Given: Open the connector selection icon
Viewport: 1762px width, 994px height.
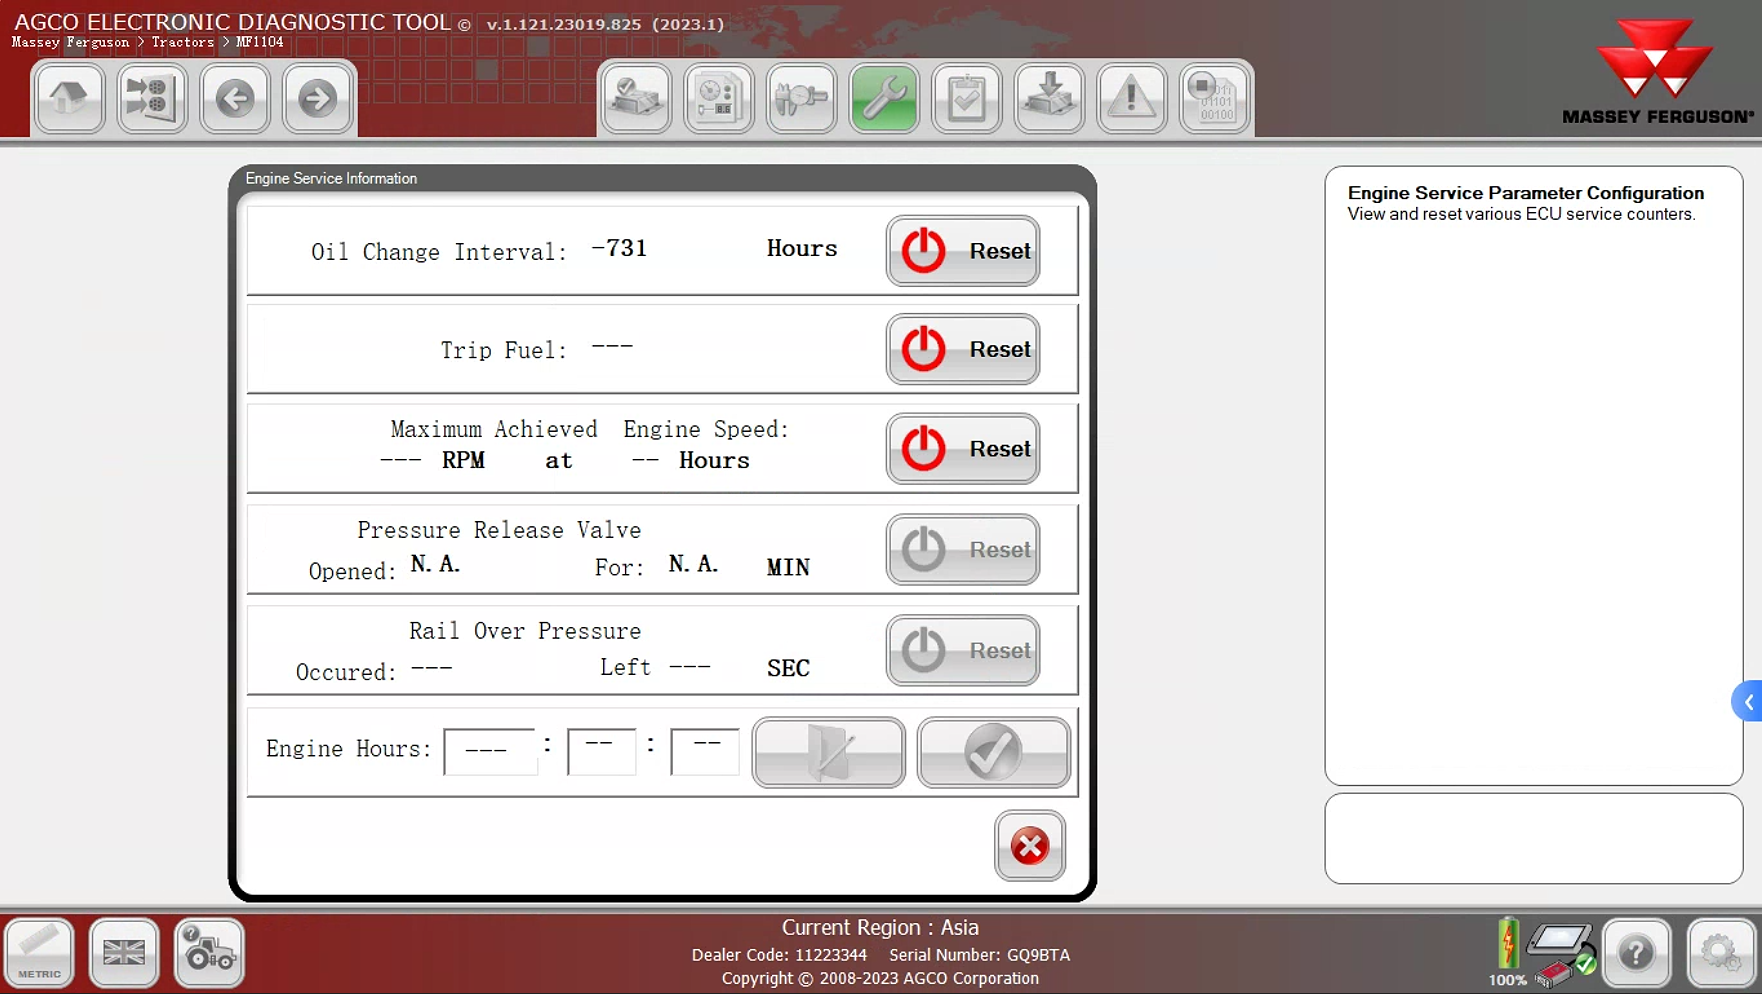Looking at the screenshot, I should (x=152, y=98).
